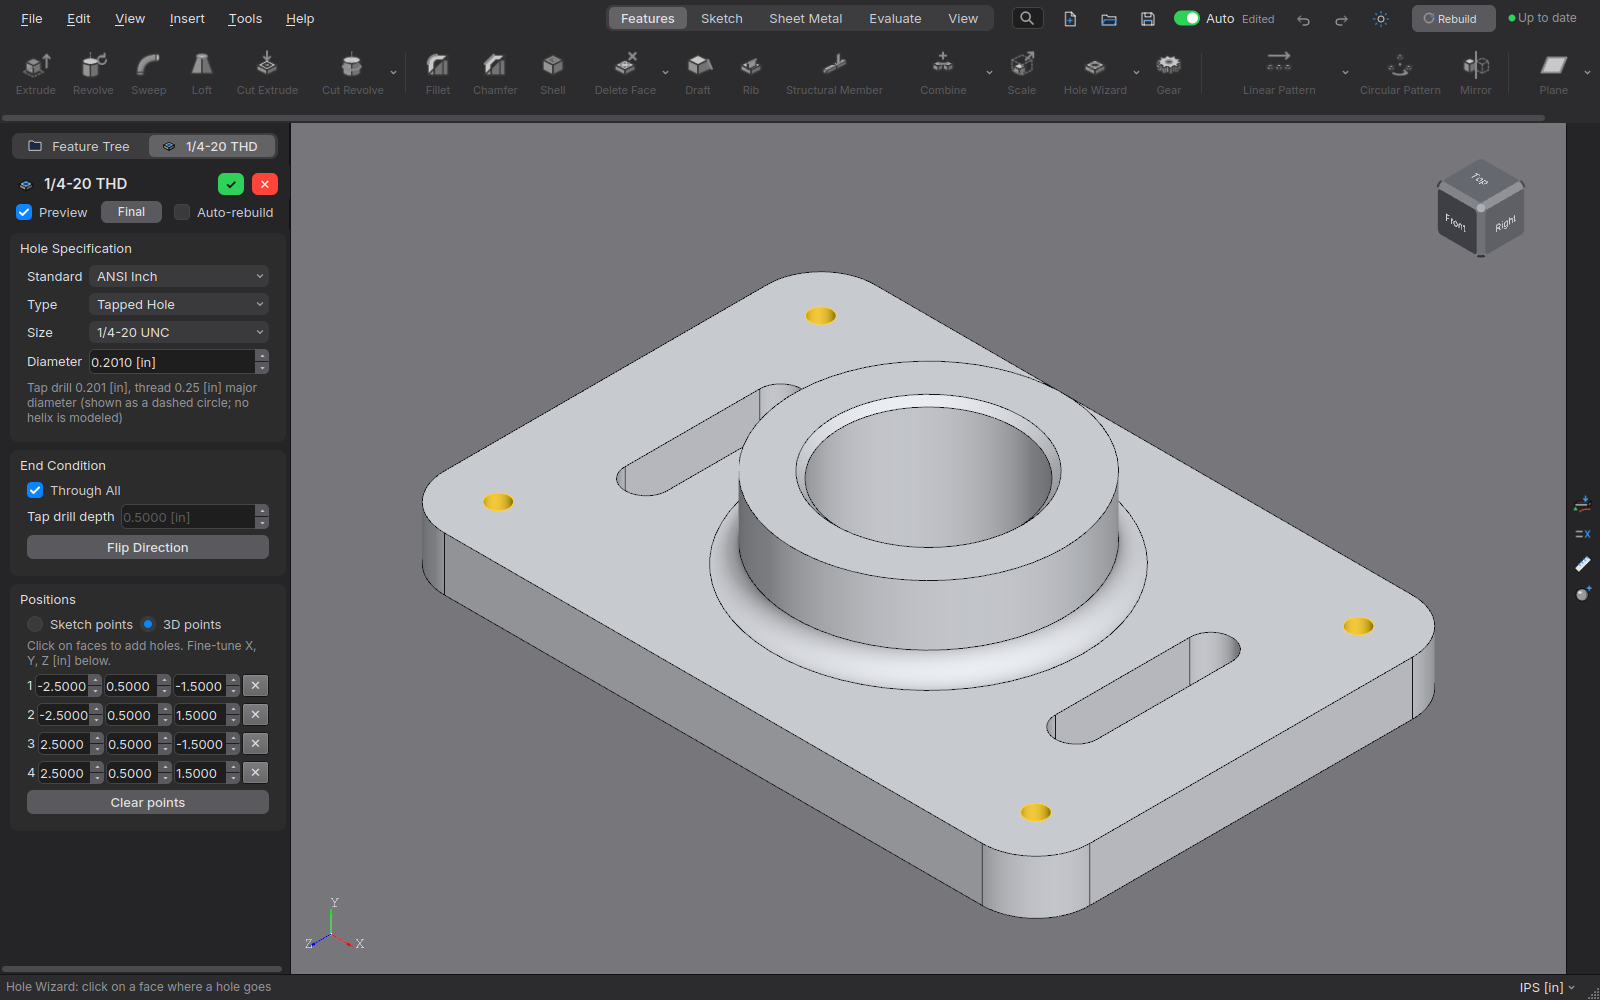Expand the Hole Wizard dropdown arrow
Screen dimensions: 1600x1000
[x=1136, y=73]
